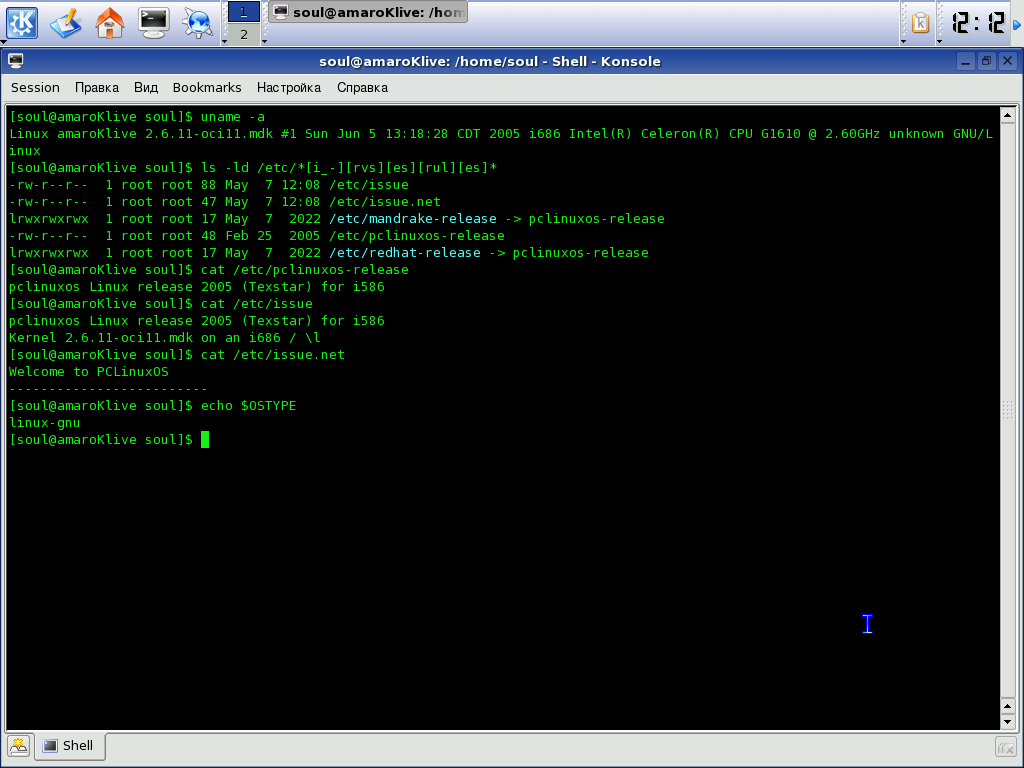Launch the terminal monitor icon in the panel

tap(153, 22)
